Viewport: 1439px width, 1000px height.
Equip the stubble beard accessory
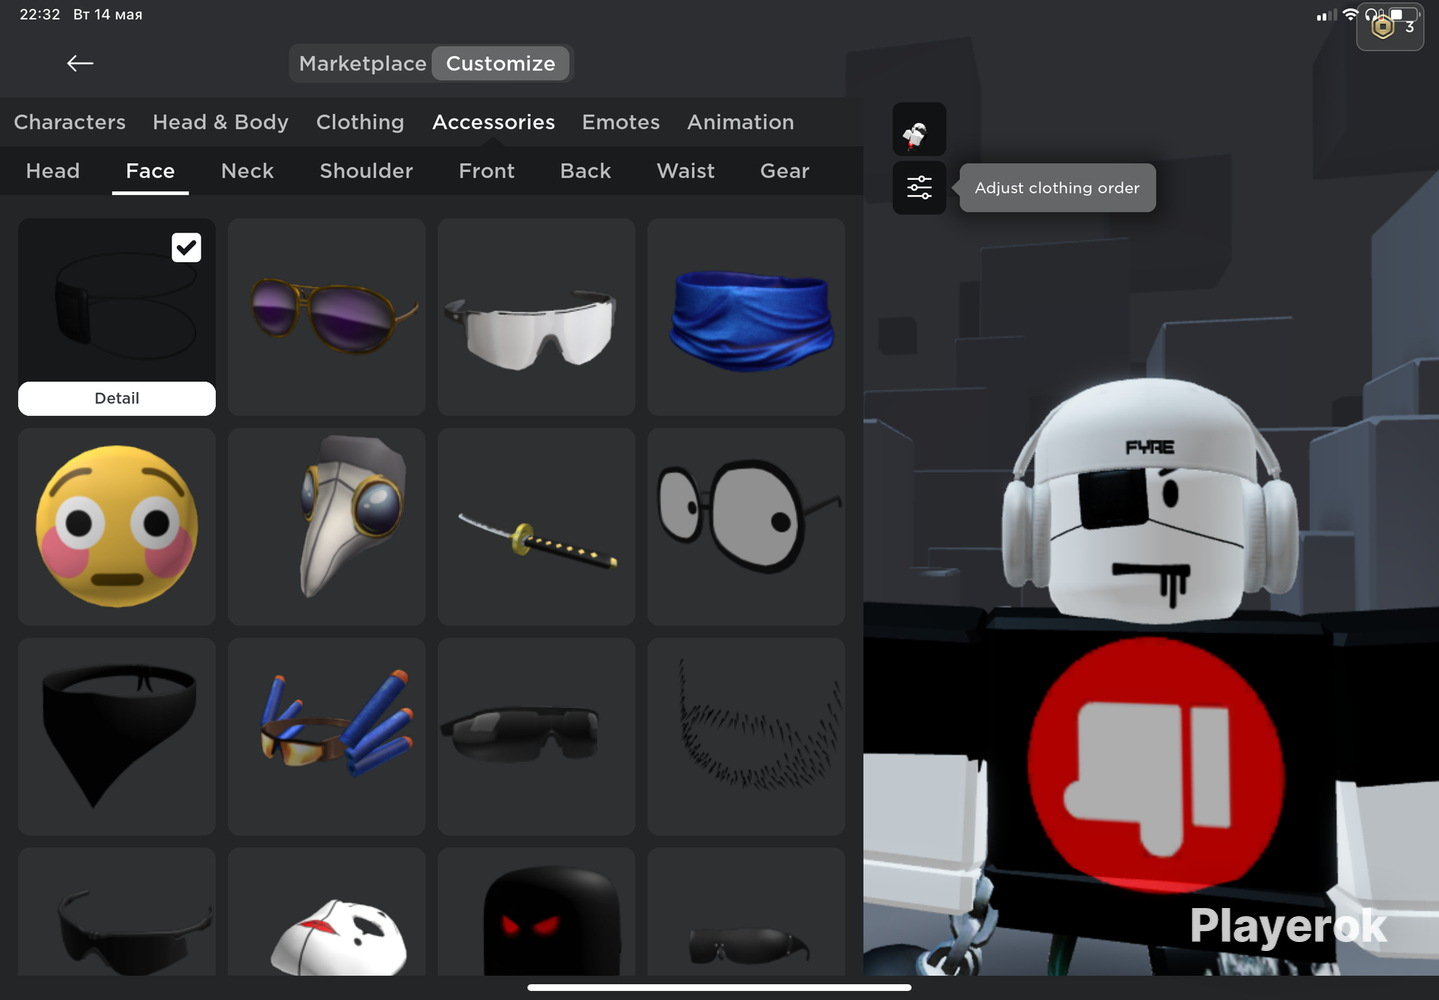coord(747,737)
